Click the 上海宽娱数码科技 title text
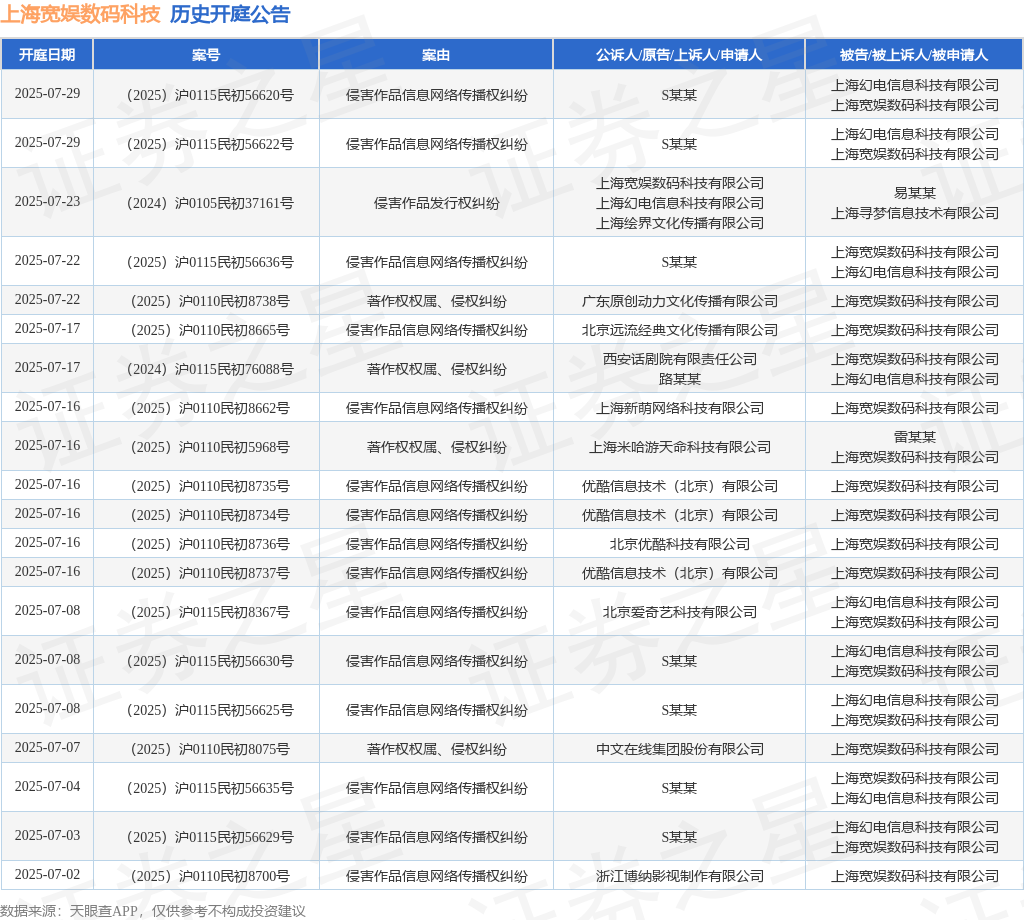Viewport: 1024px width, 920px height. tap(80, 14)
